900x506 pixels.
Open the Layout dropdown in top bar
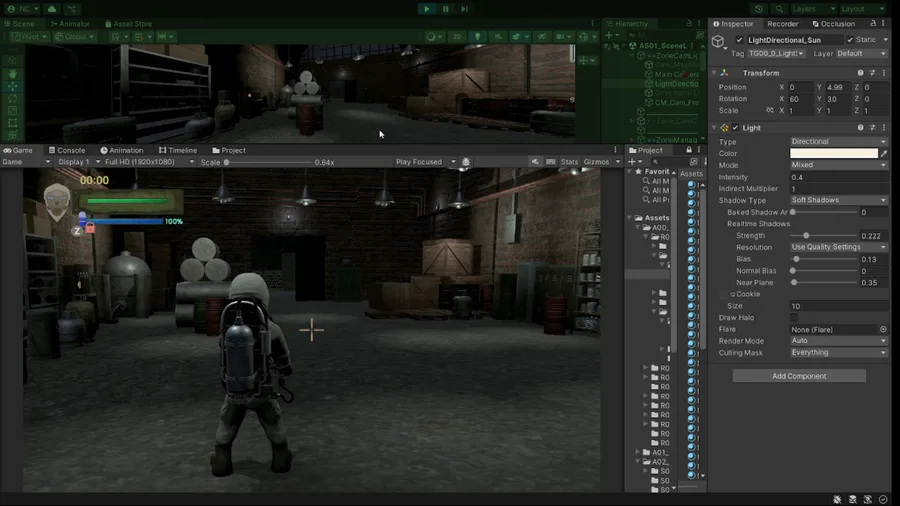862,9
